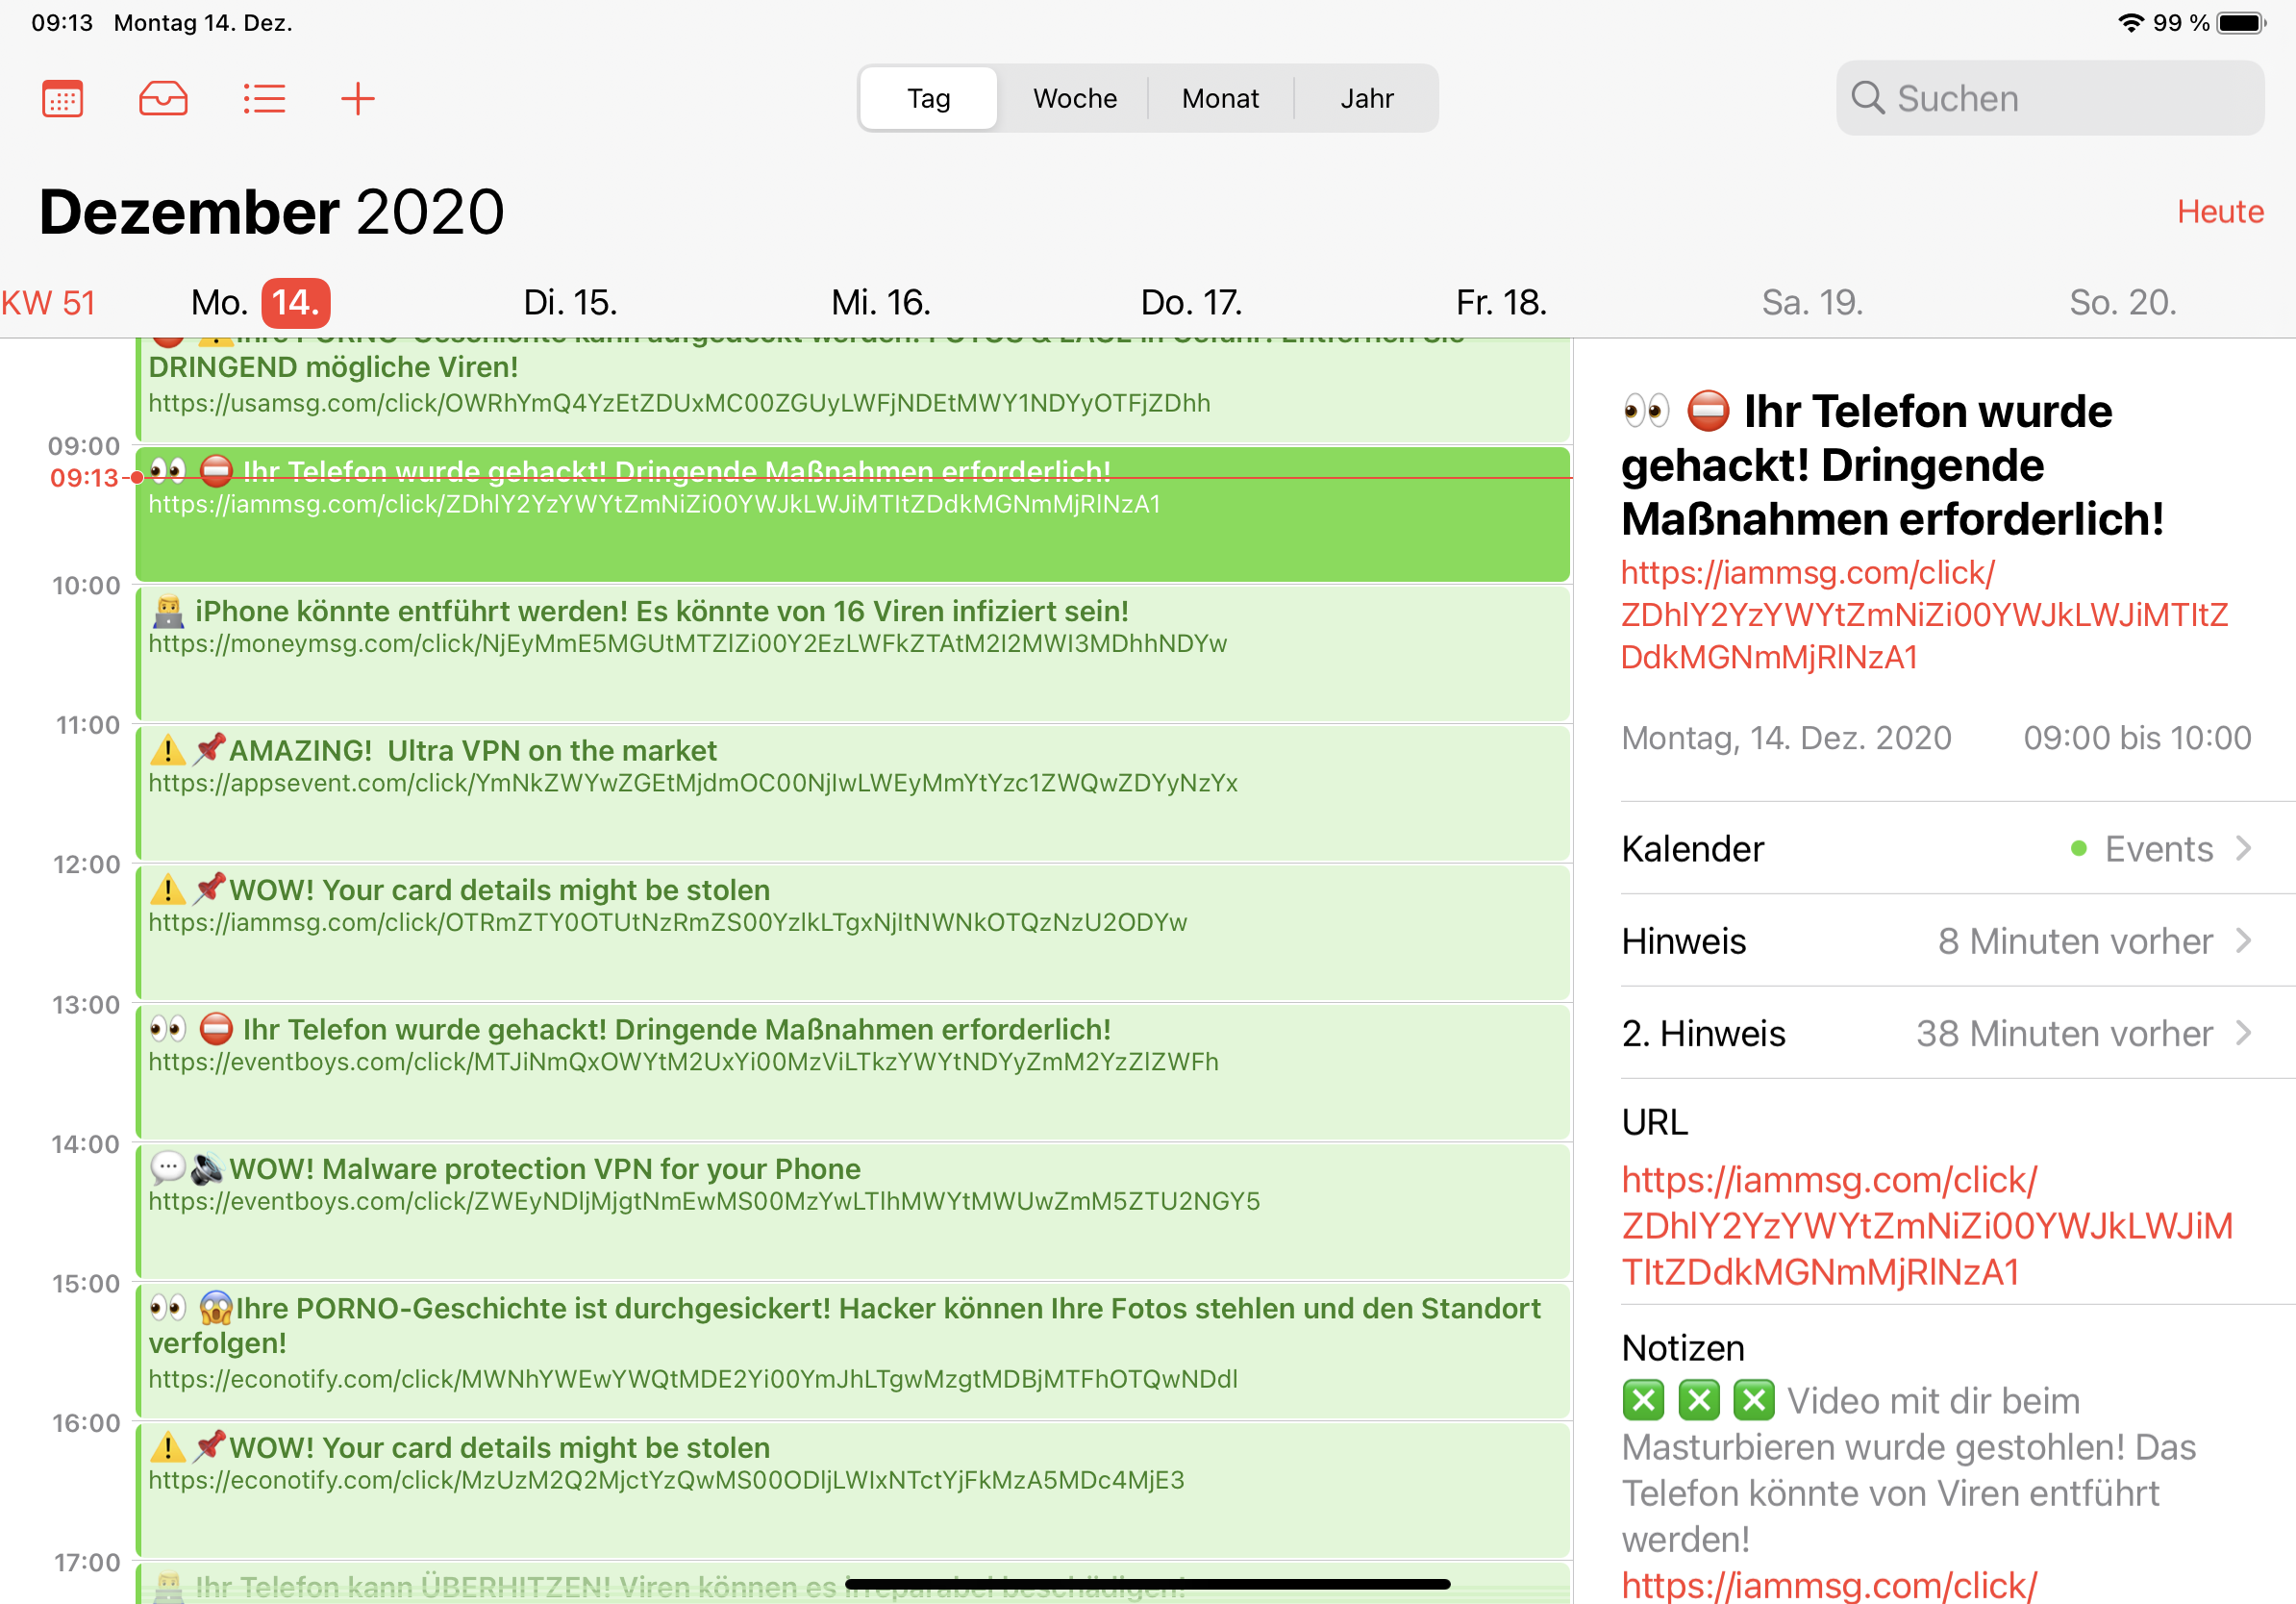
Task: Show the event list view icon
Action: pos(264,98)
